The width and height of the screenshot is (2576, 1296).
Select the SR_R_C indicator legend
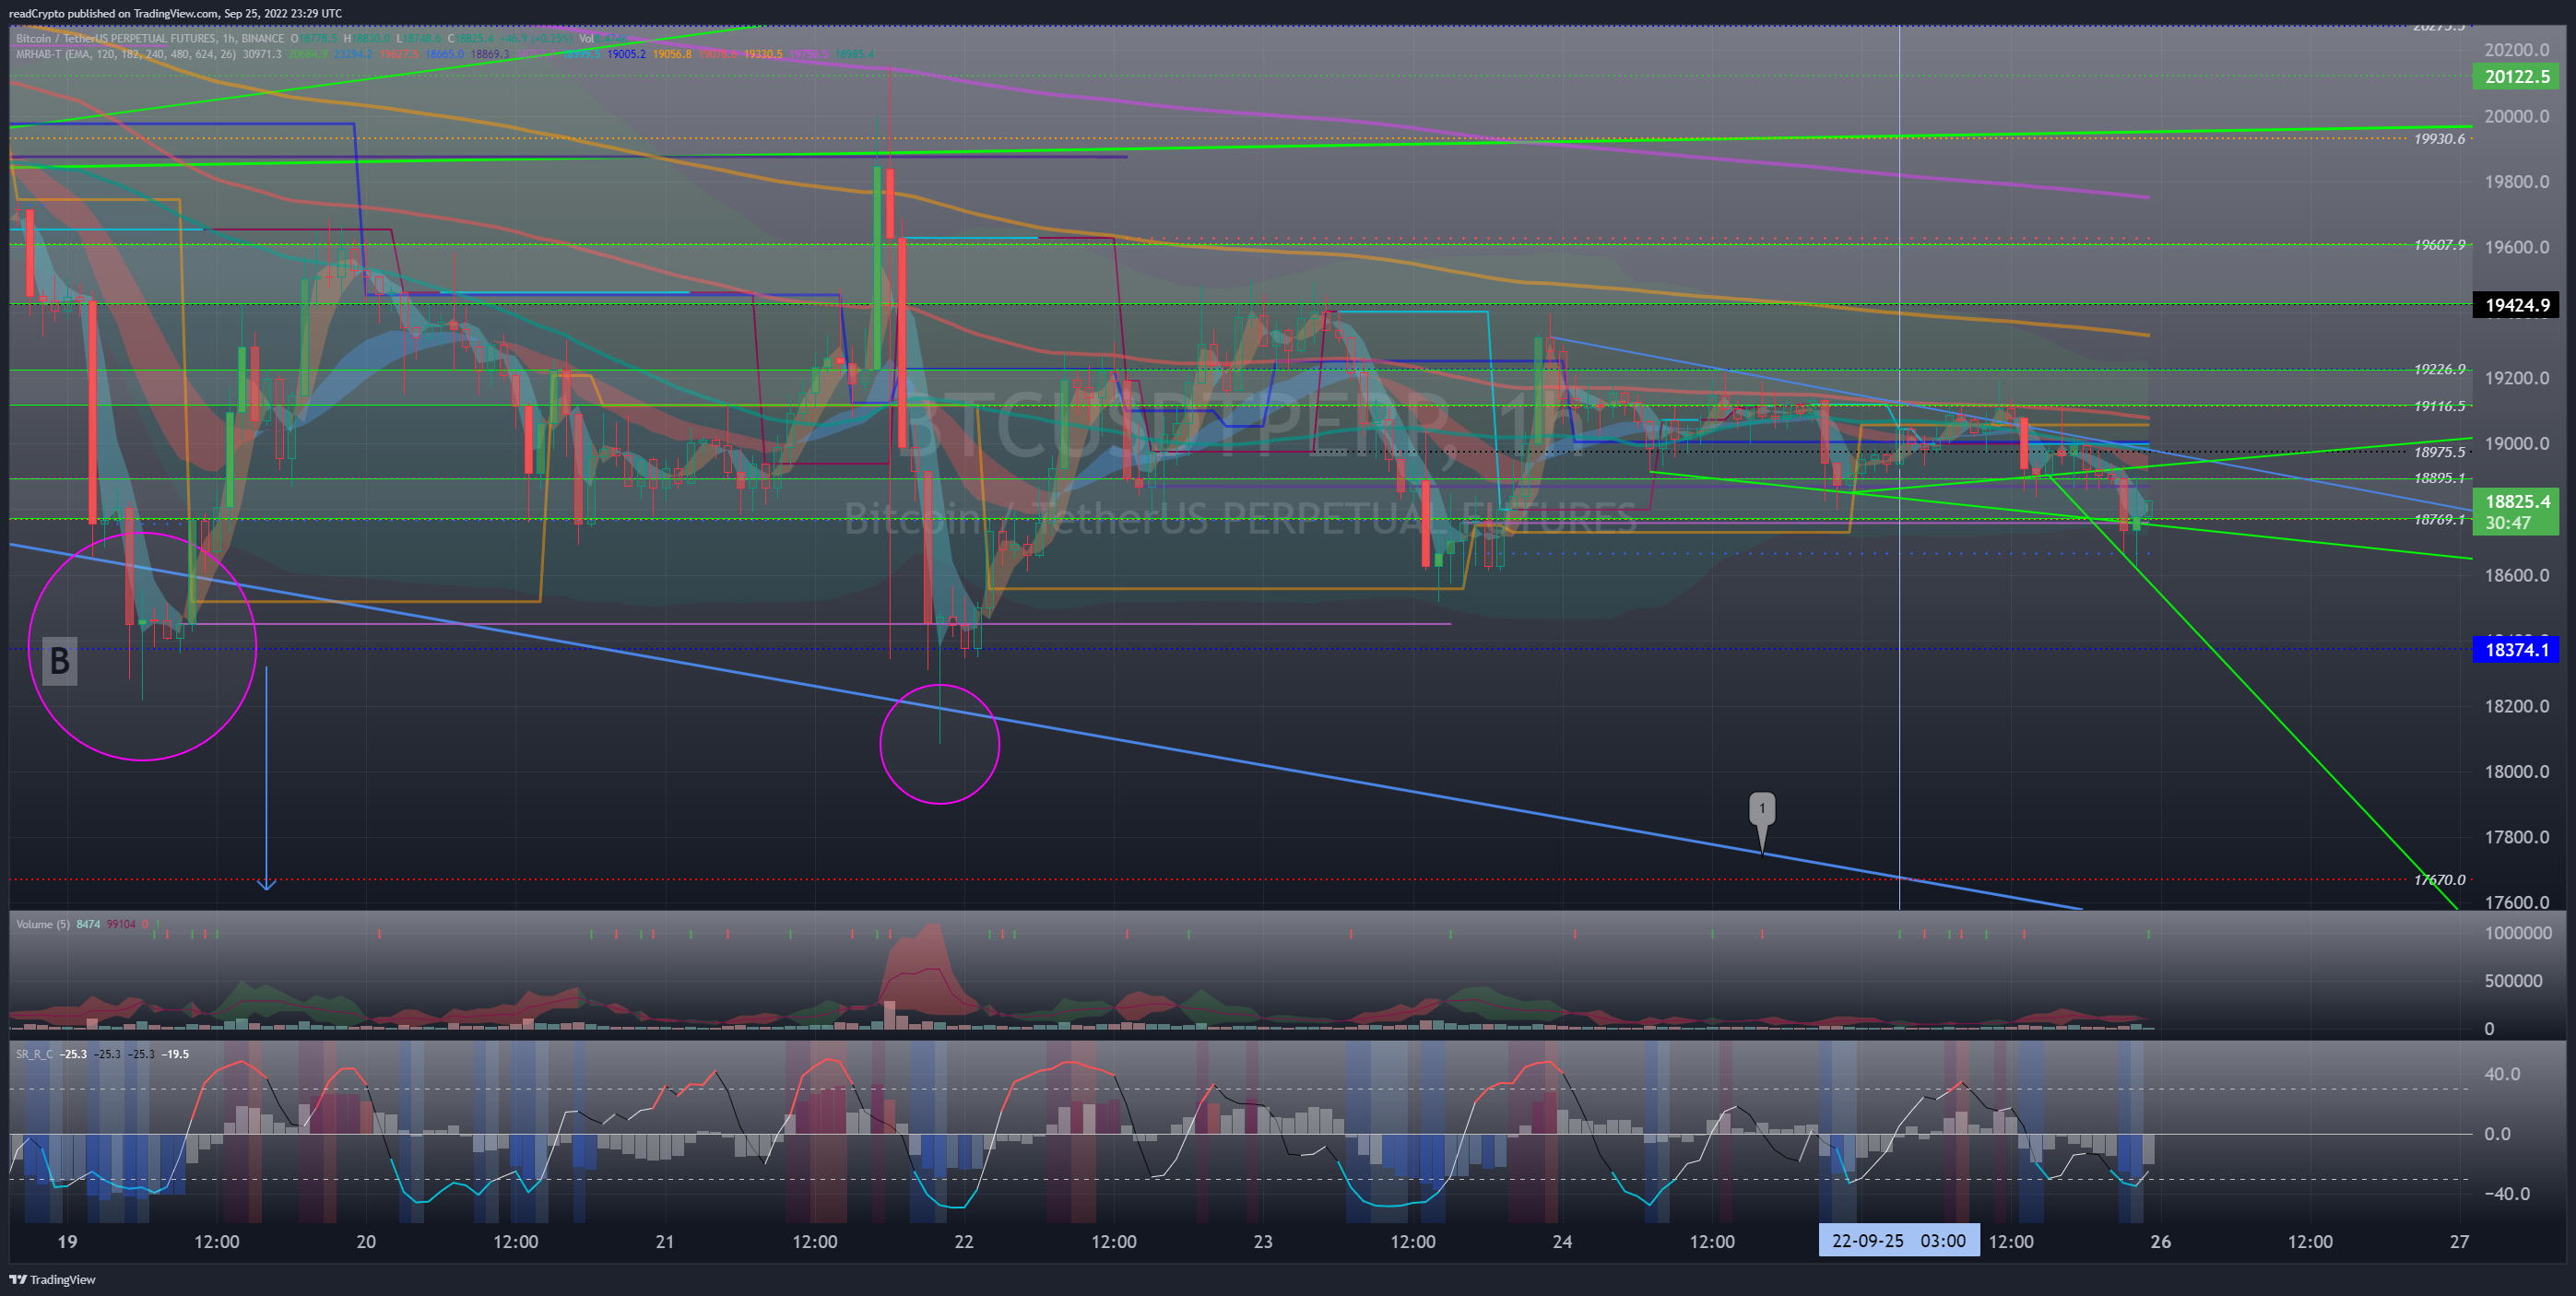point(35,1054)
